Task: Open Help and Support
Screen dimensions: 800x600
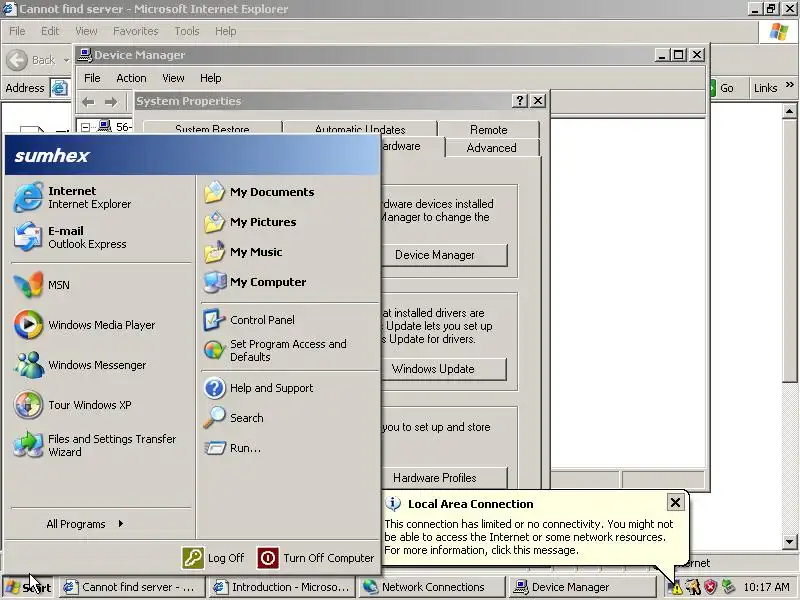Action: [289, 388]
